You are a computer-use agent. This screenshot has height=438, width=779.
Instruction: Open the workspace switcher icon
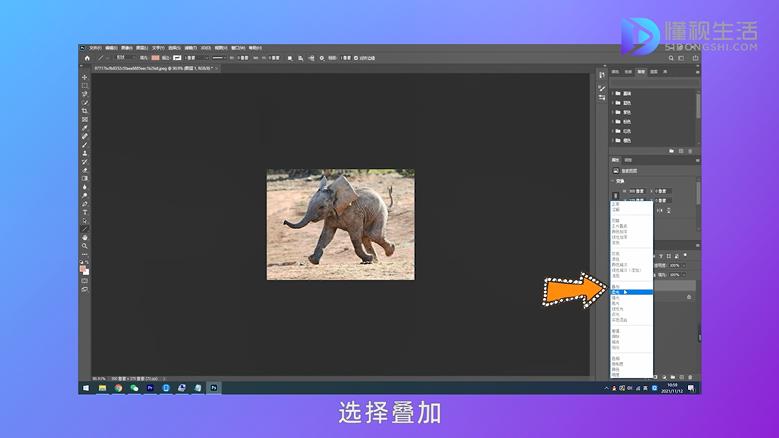[x=681, y=58]
